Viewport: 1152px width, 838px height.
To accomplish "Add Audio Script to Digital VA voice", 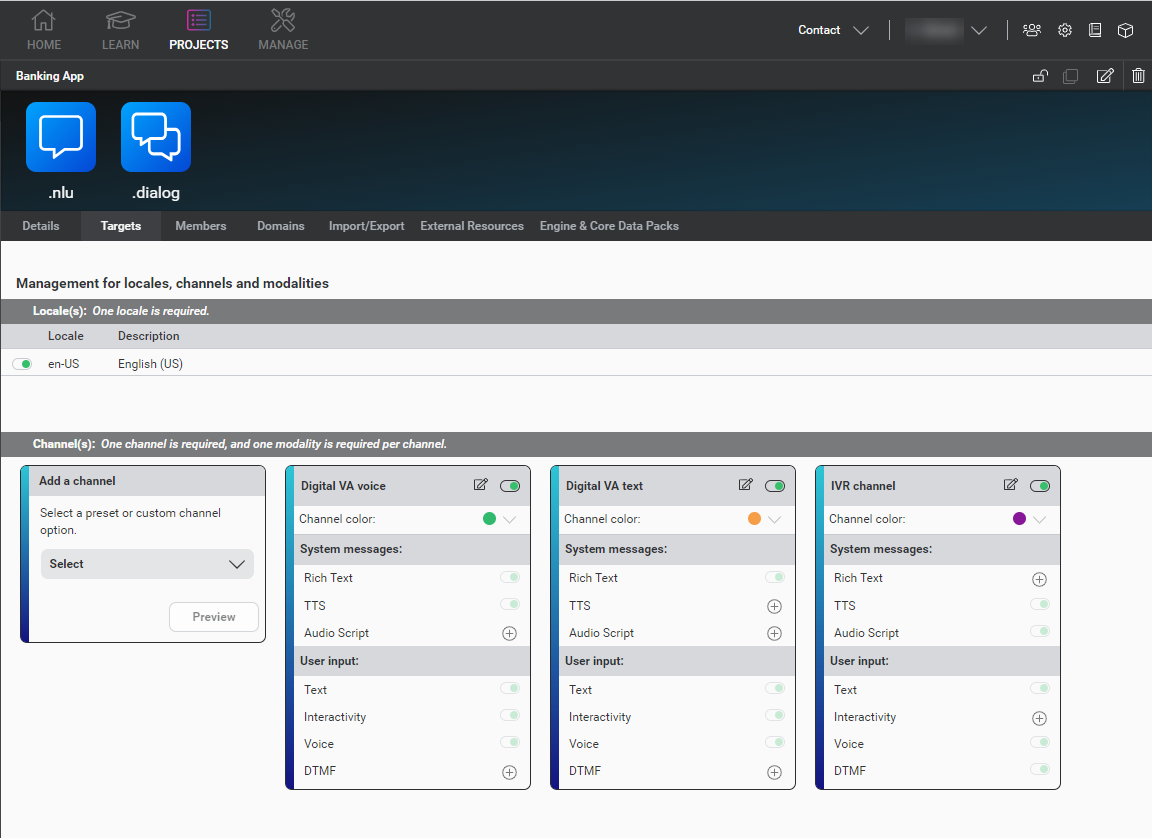I will coord(509,633).
